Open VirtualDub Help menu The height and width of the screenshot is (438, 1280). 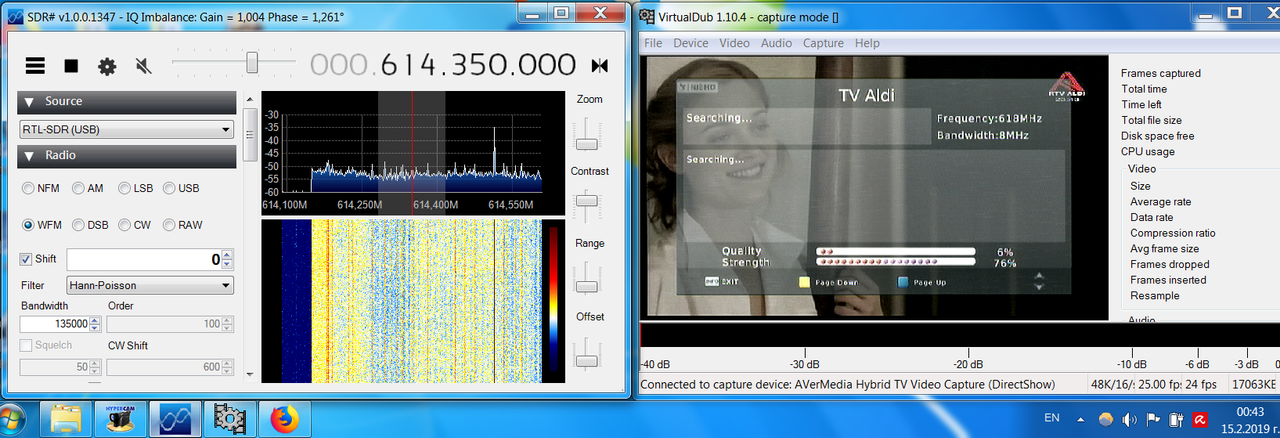pyautogui.click(x=867, y=43)
